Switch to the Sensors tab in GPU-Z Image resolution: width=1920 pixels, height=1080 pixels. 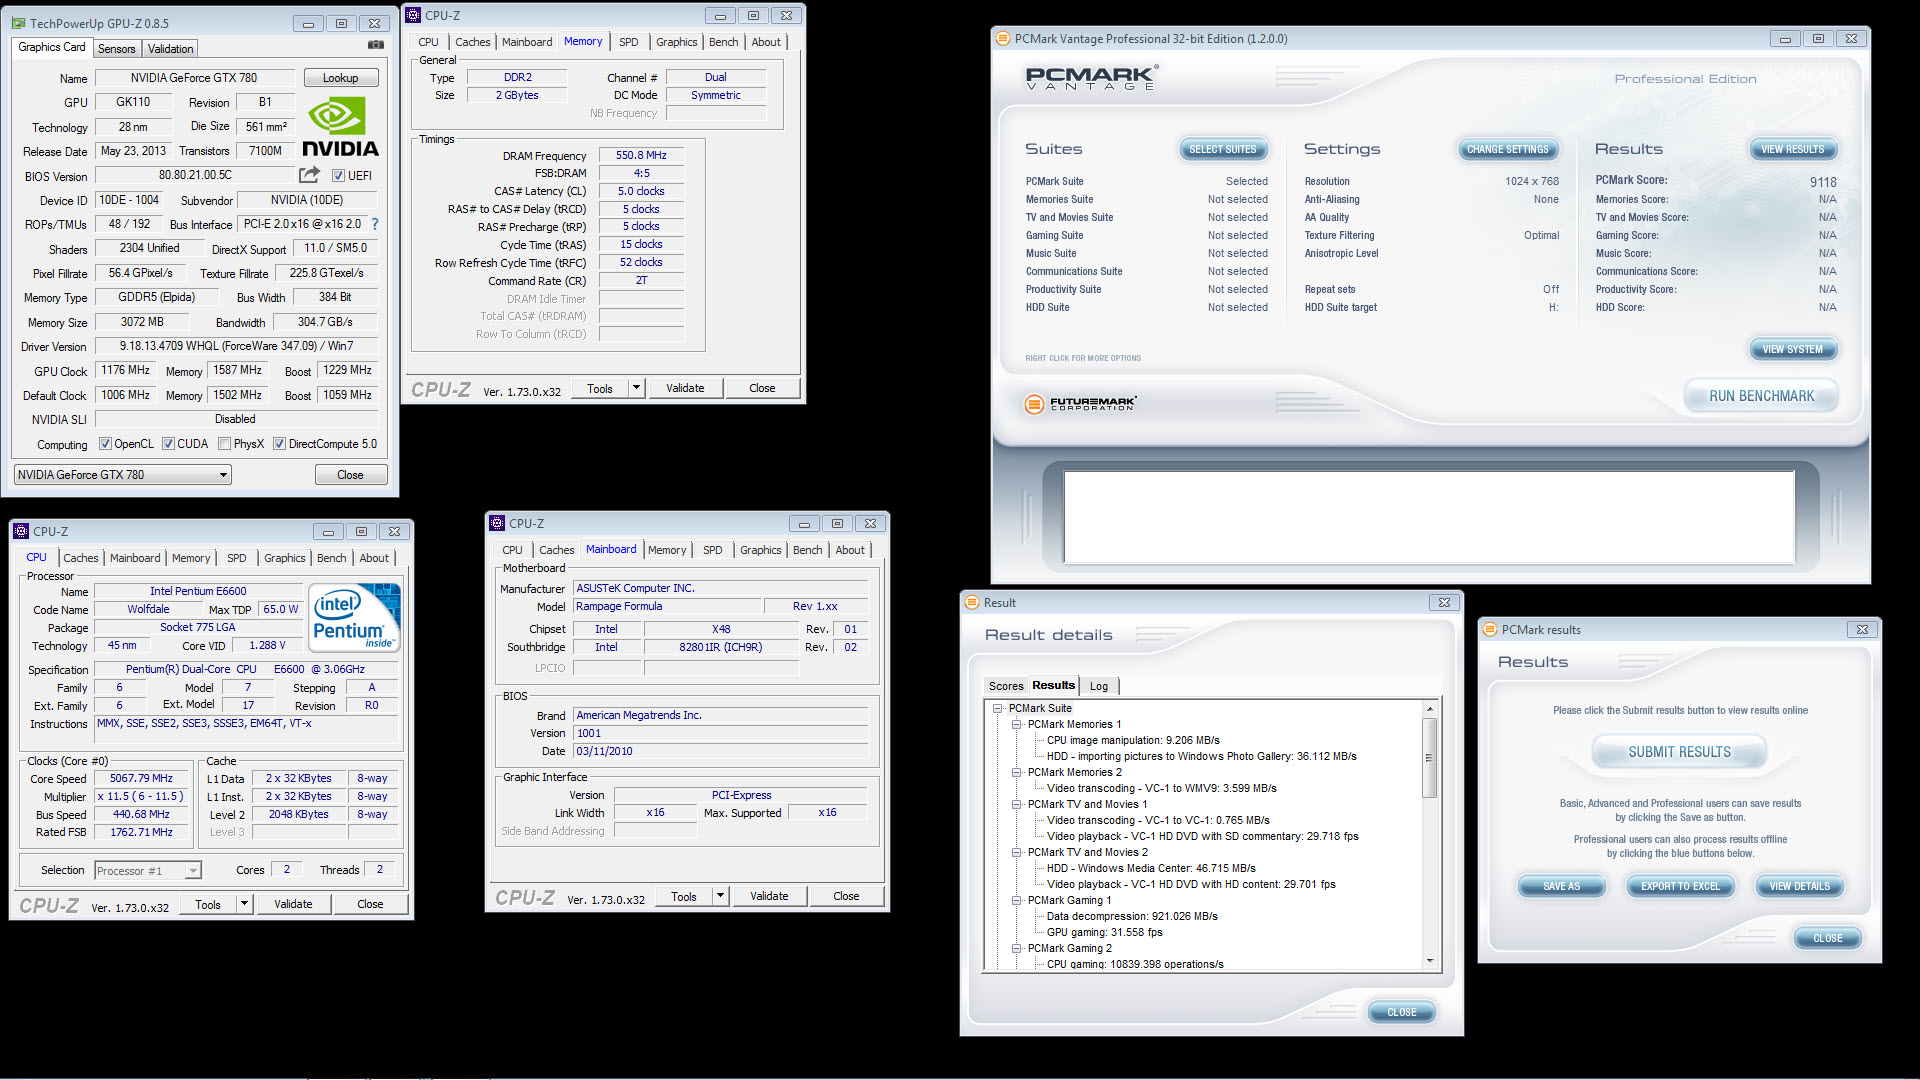pyautogui.click(x=116, y=49)
